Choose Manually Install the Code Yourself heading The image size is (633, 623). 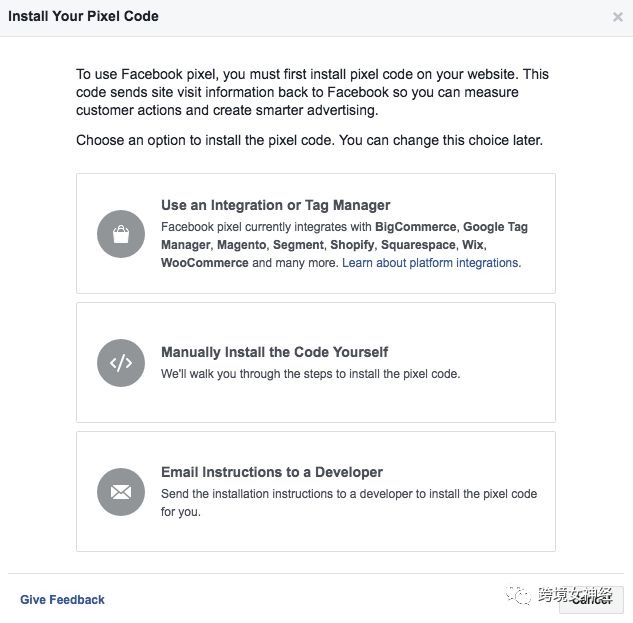tap(274, 352)
